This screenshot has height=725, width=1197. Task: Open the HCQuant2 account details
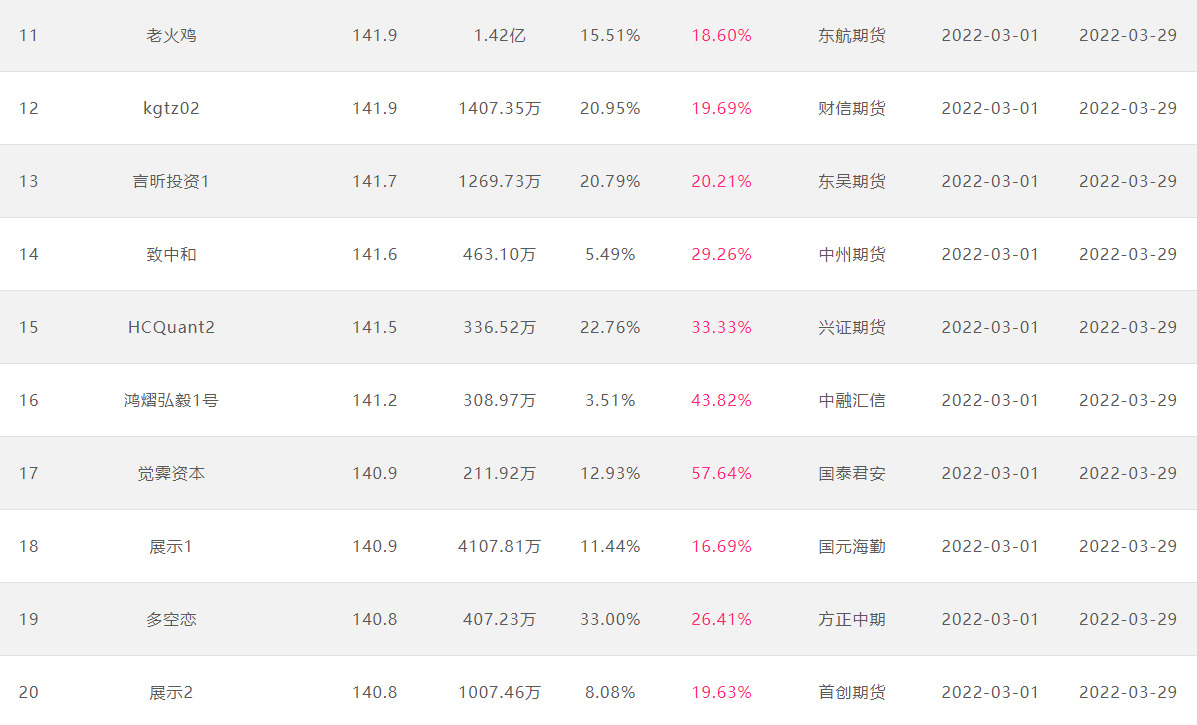coord(171,327)
